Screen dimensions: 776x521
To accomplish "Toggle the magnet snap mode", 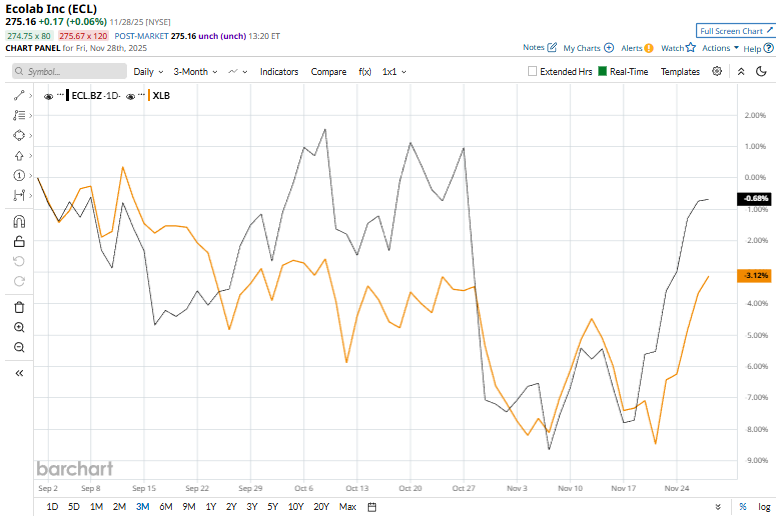I will (x=19, y=221).
